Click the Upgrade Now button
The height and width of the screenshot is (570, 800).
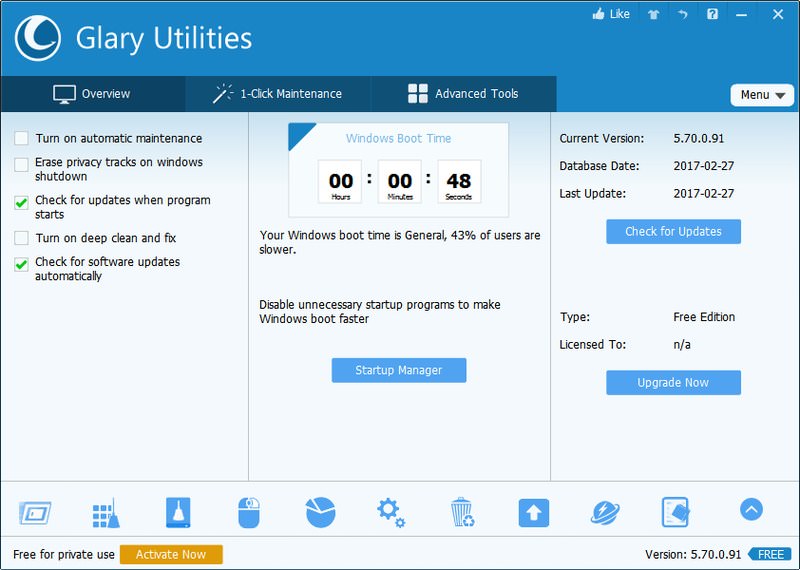673,383
